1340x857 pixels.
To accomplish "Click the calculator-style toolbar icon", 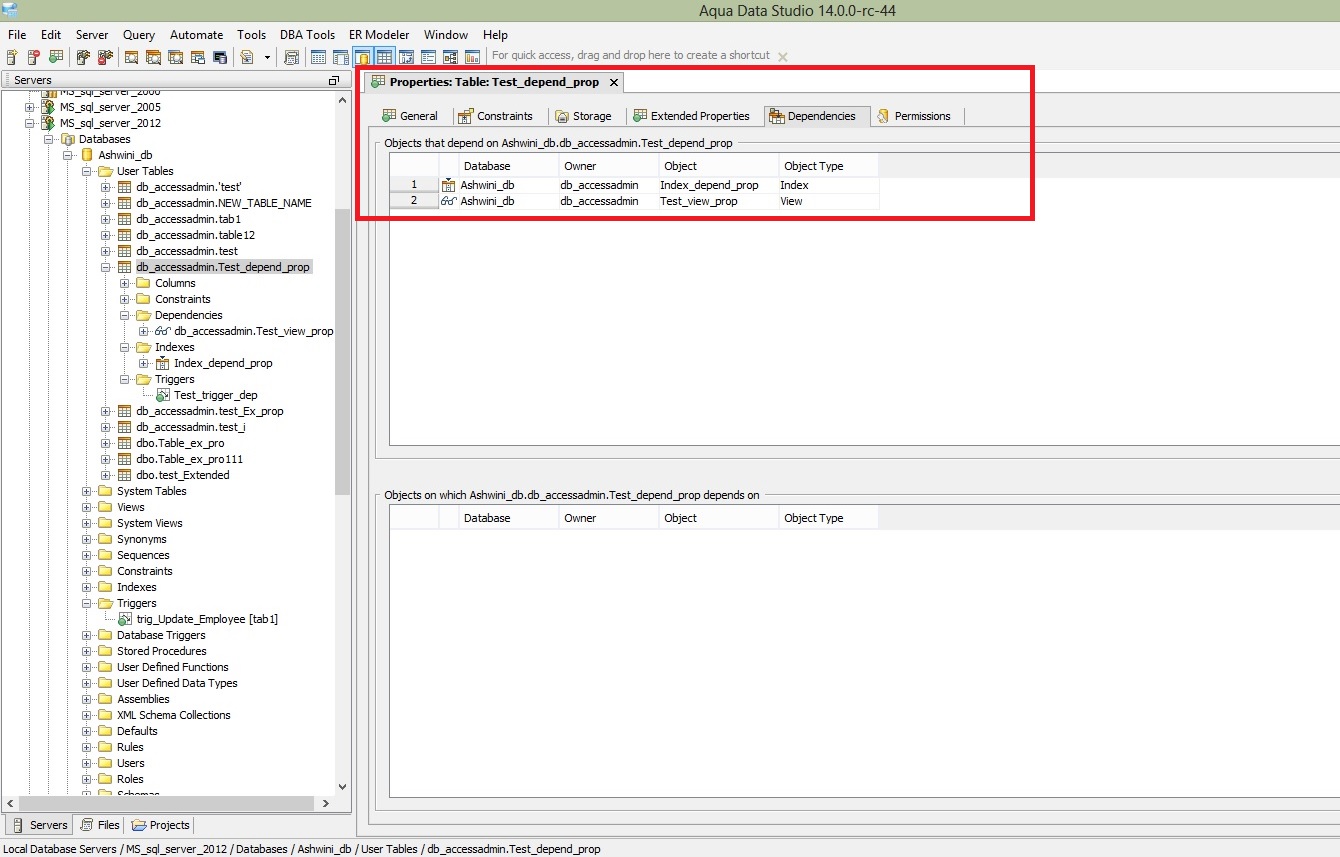I will point(292,57).
